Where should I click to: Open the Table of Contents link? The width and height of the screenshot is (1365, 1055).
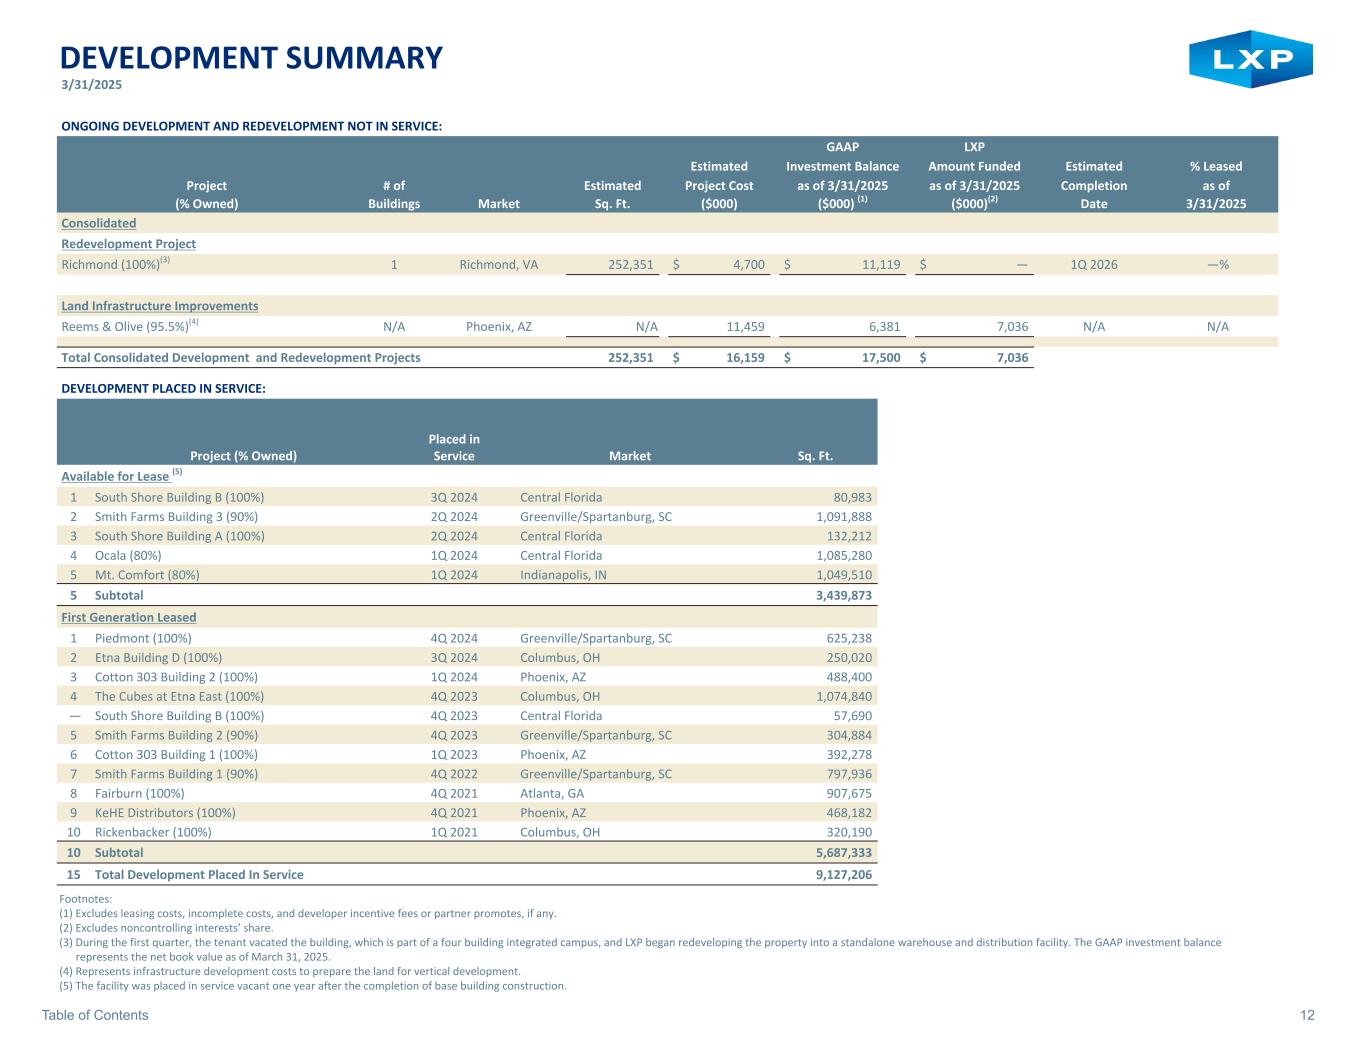tap(95, 1015)
